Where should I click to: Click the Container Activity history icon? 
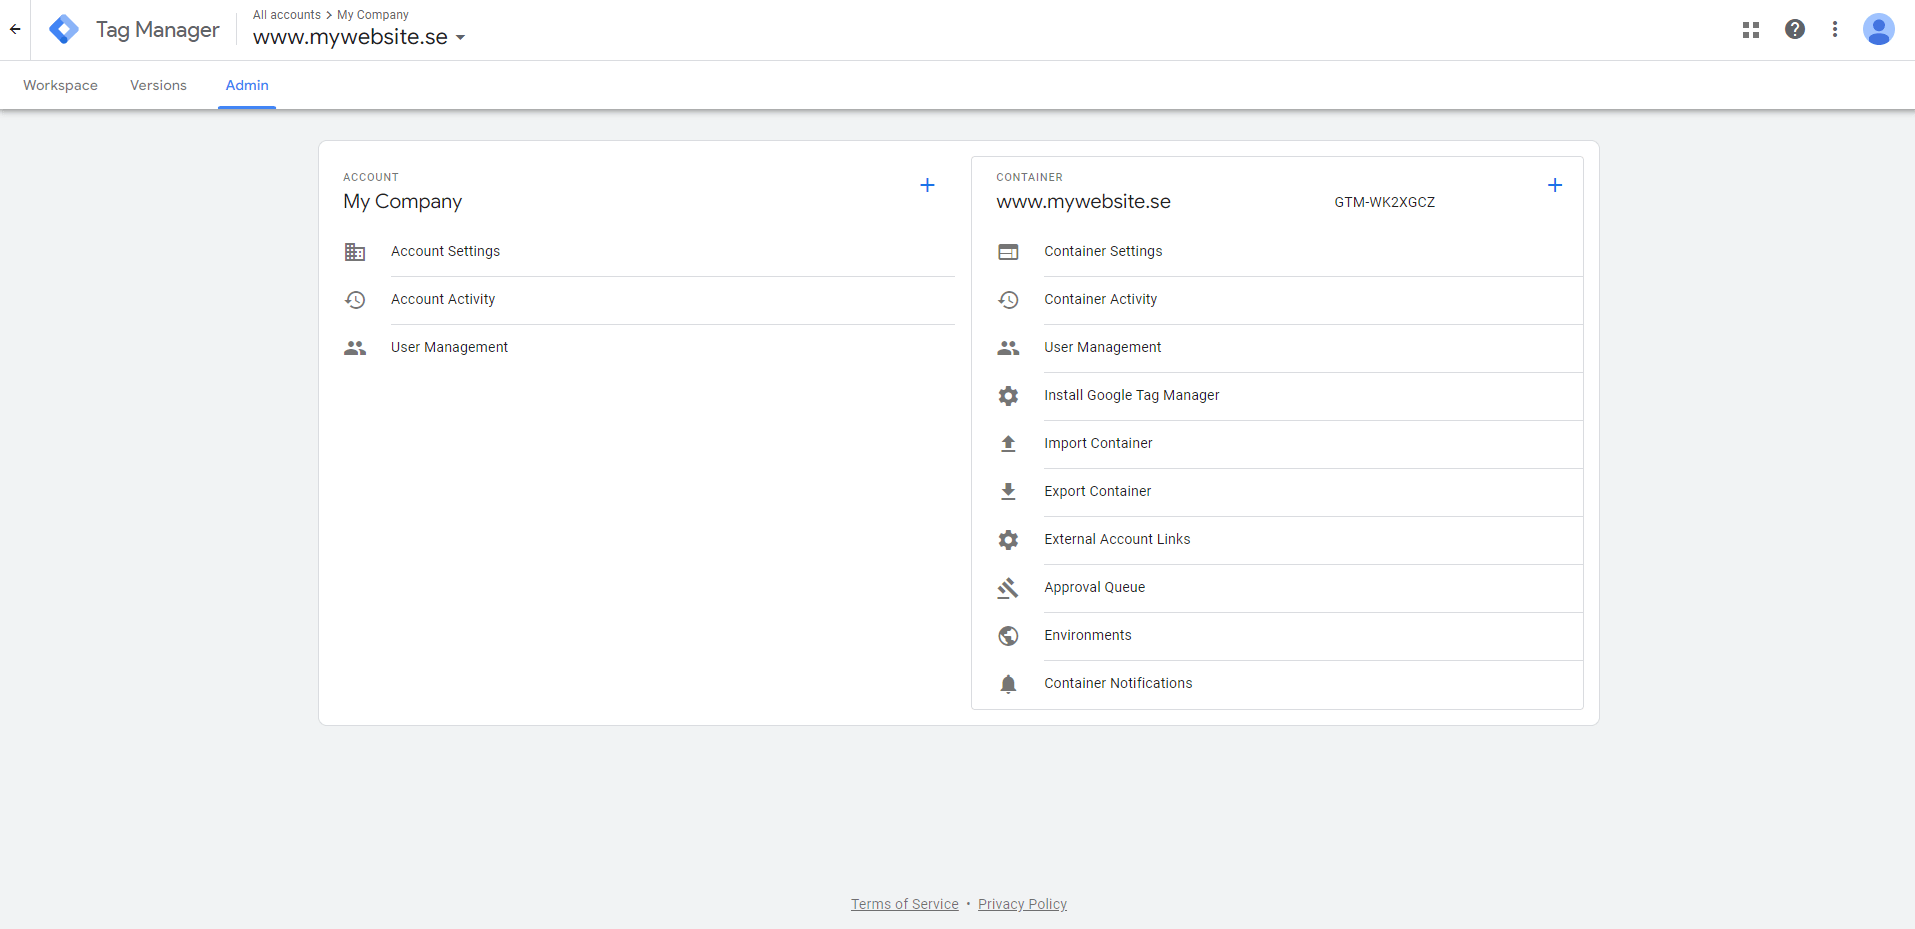pos(1008,300)
